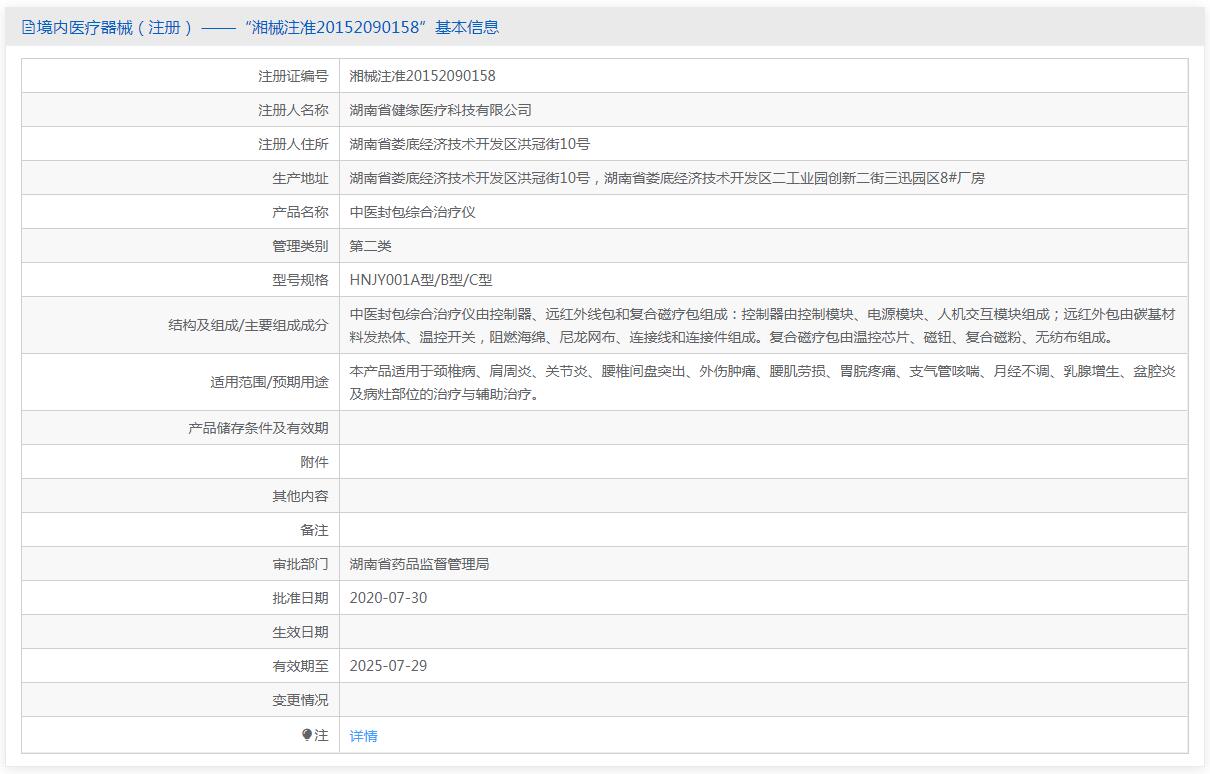Click registrant name 湖南省健缘医疗科技有限公司
This screenshot has height=774, width=1210.
[x=440, y=110]
